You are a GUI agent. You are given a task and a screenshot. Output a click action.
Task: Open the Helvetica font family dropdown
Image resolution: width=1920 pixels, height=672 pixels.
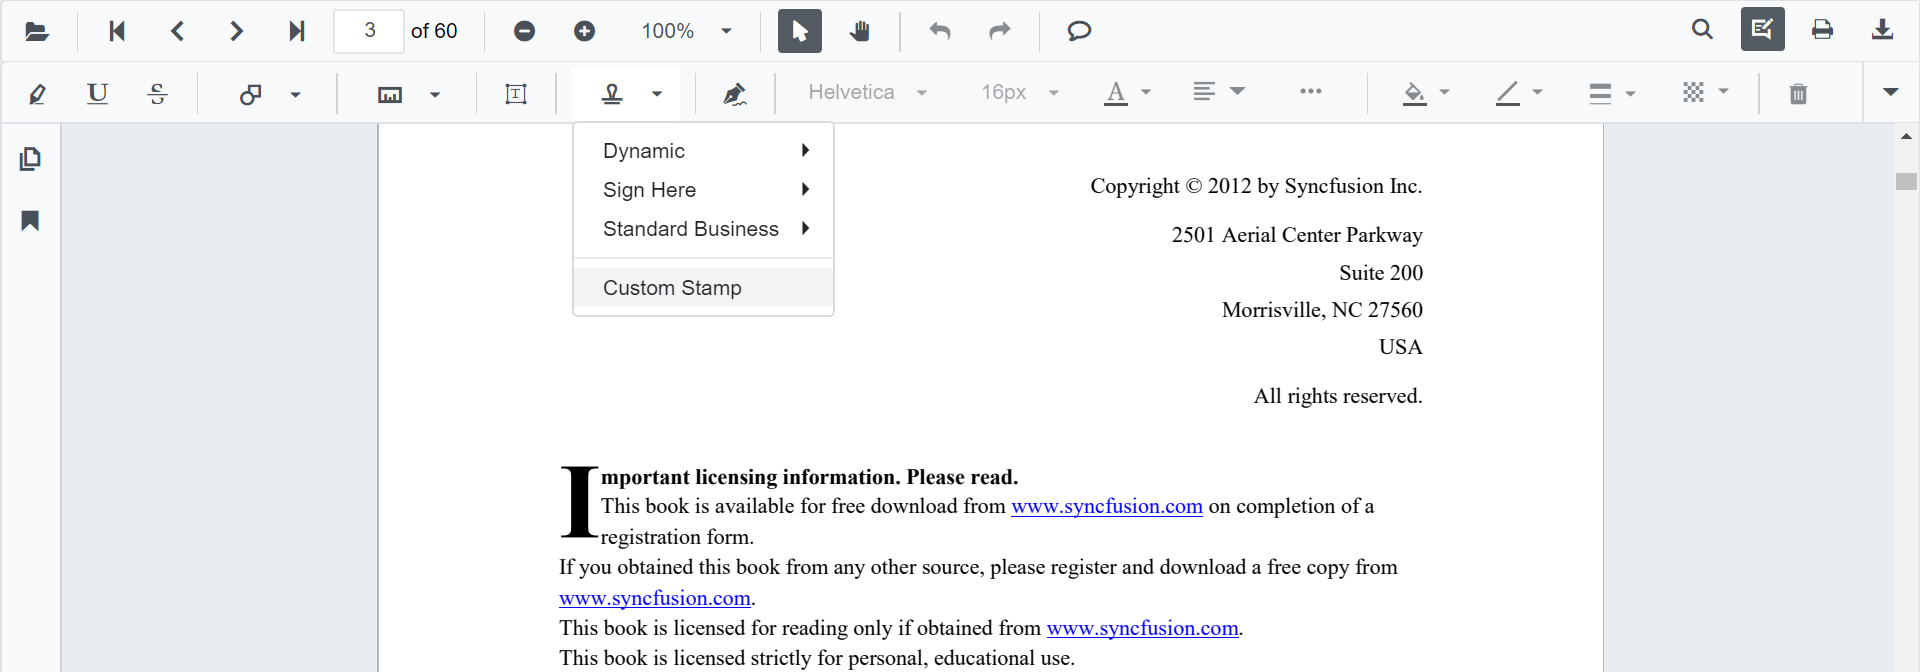866,92
